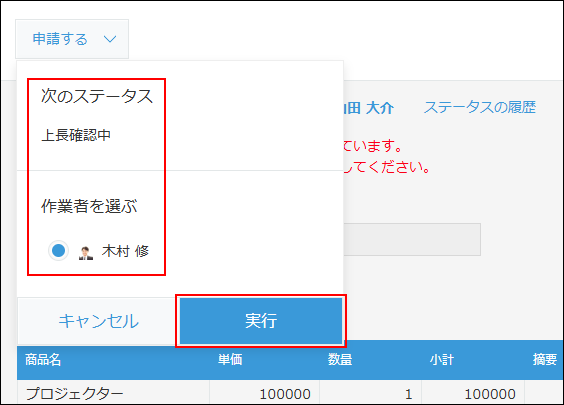Click the grey input field behind the popup

(412, 240)
